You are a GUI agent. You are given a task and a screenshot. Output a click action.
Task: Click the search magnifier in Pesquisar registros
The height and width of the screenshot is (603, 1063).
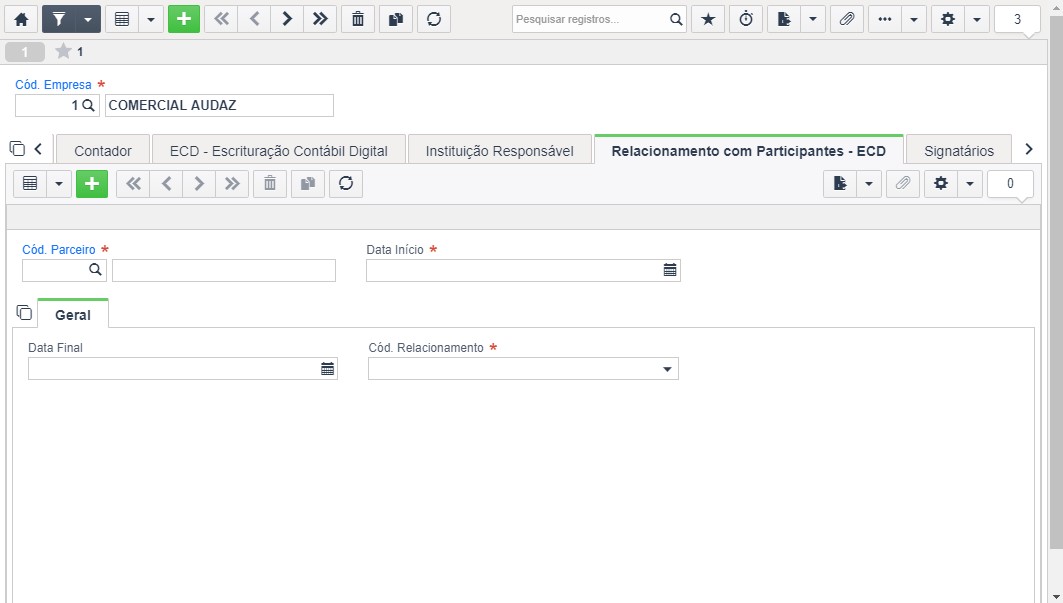[676, 19]
